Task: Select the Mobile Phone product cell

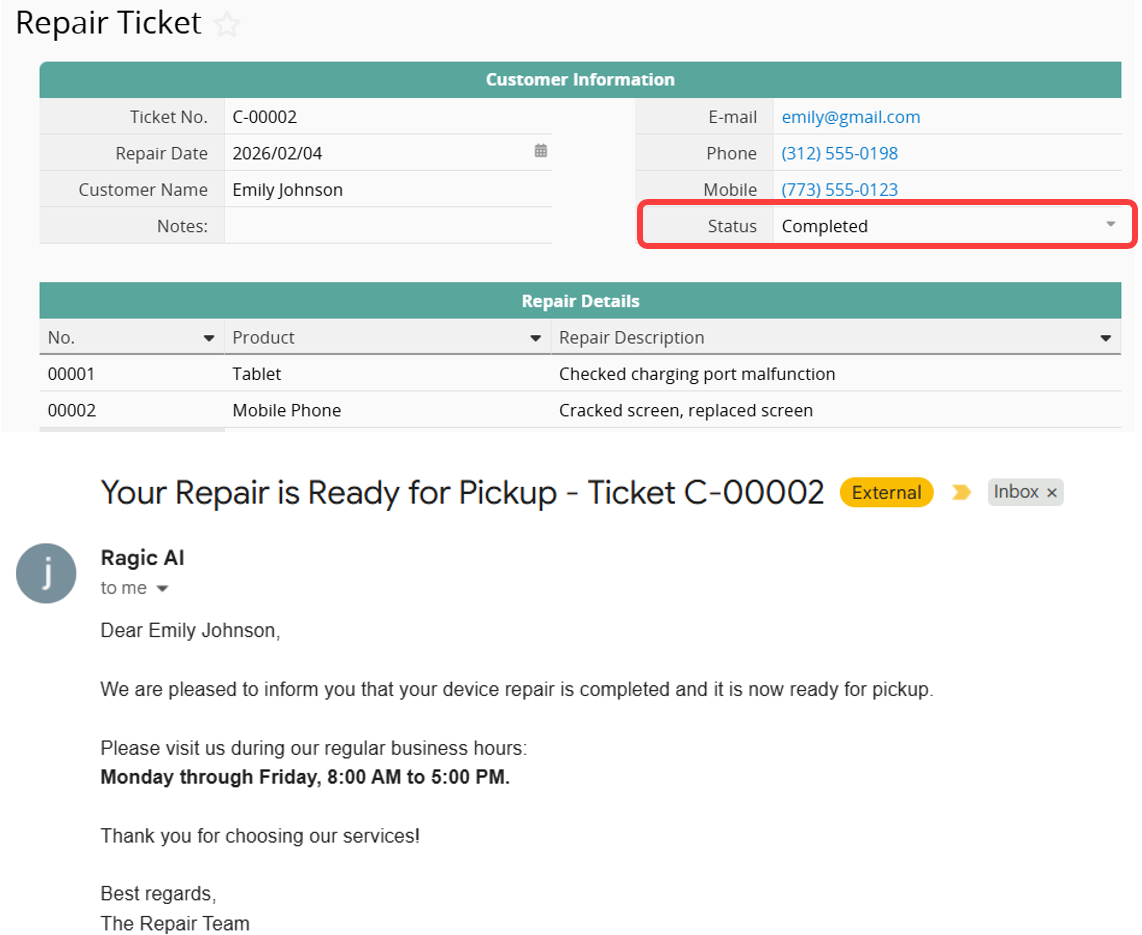Action: [287, 410]
